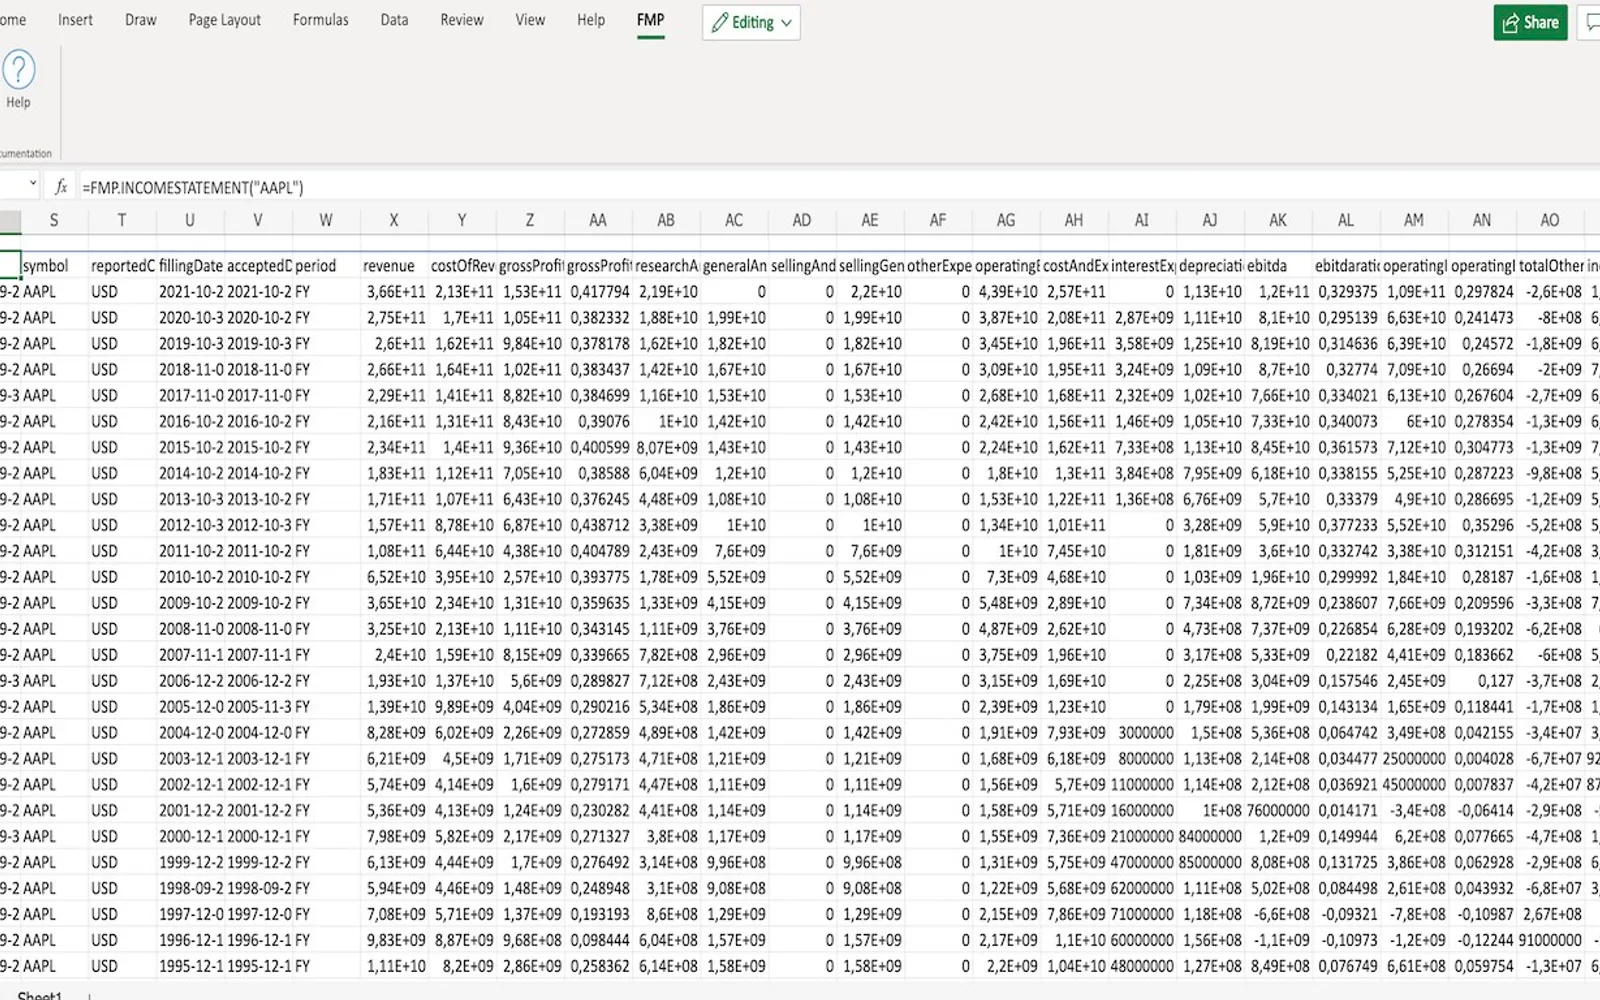Select column AO header
The width and height of the screenshot is (1600, 1000).
point(1550,220)
